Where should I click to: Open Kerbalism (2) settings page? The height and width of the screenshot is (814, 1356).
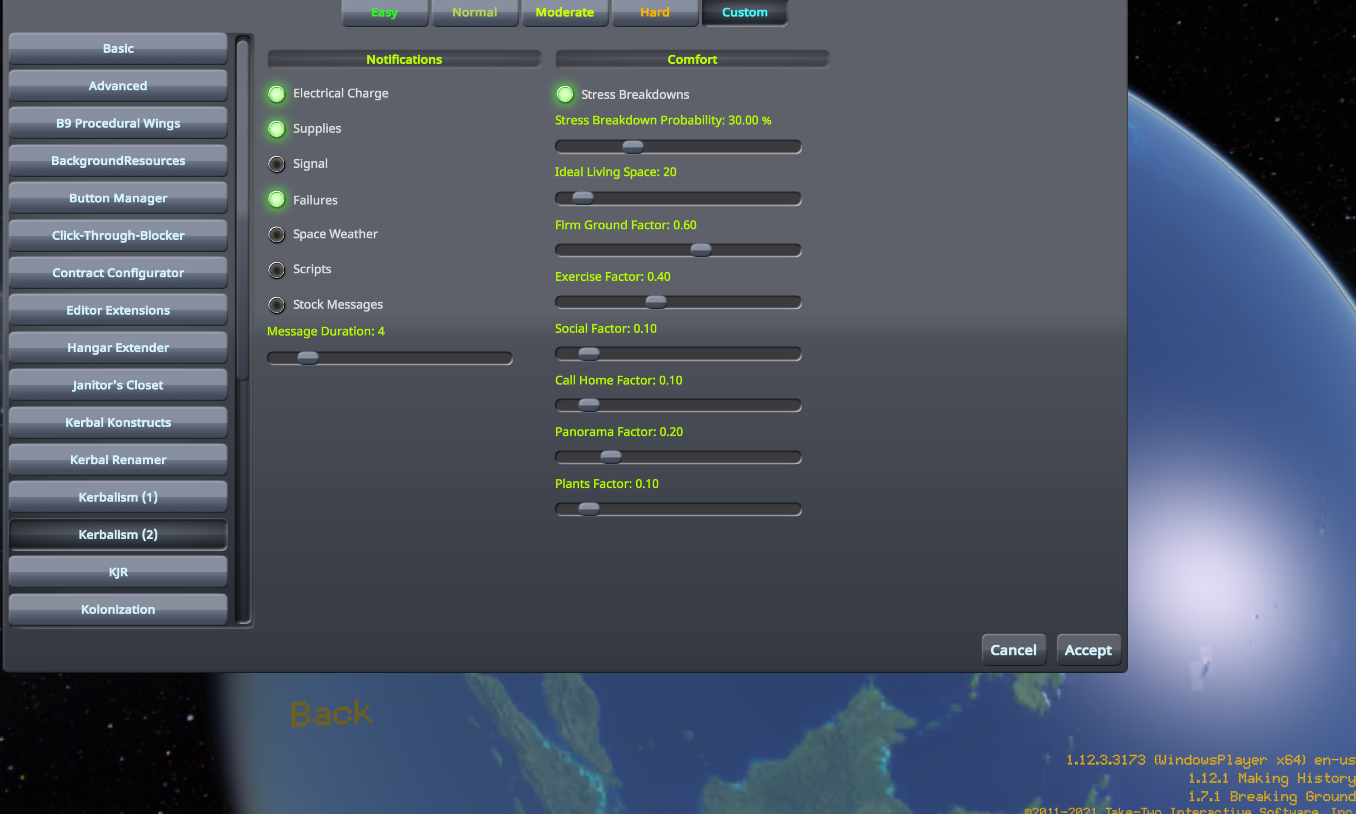pos(118,535)
